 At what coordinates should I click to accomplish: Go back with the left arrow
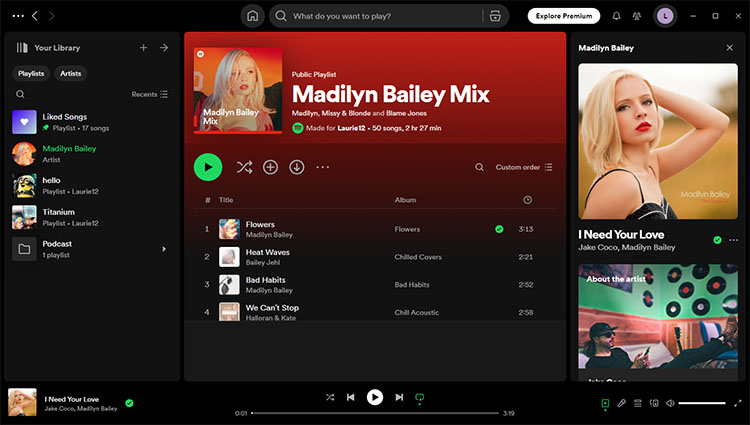click(35, 16)
